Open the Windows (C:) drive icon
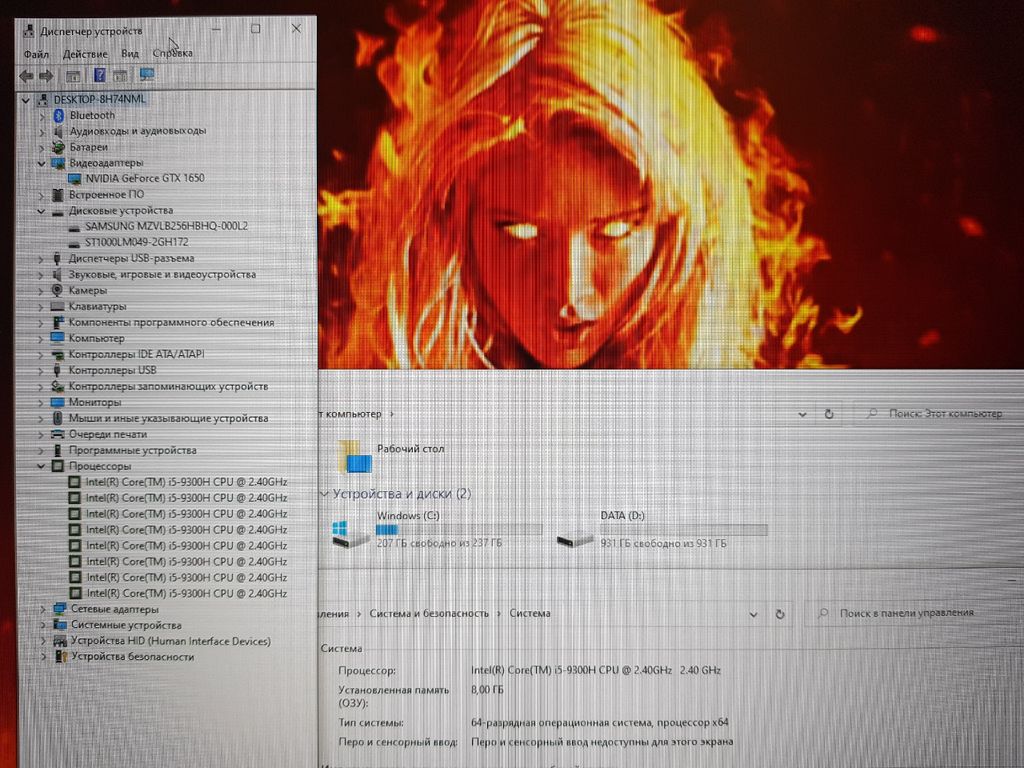The image size is (1024, 768). coord(351,535)
